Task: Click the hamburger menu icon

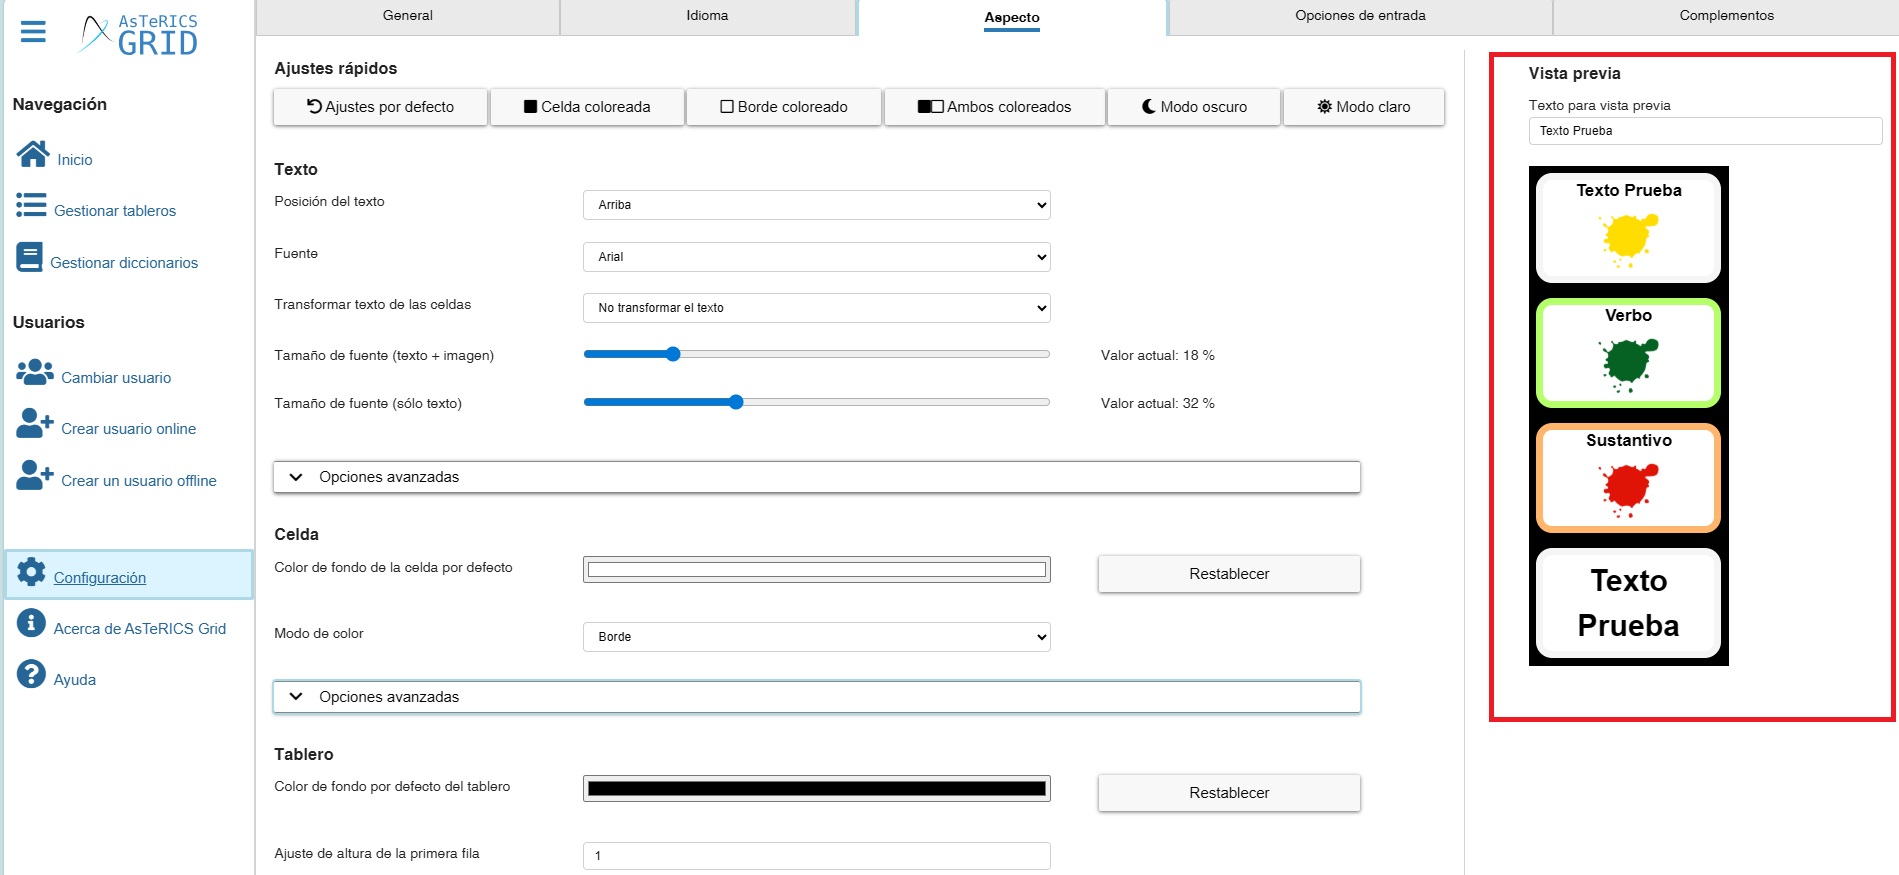Action: (x=33, y=32)
